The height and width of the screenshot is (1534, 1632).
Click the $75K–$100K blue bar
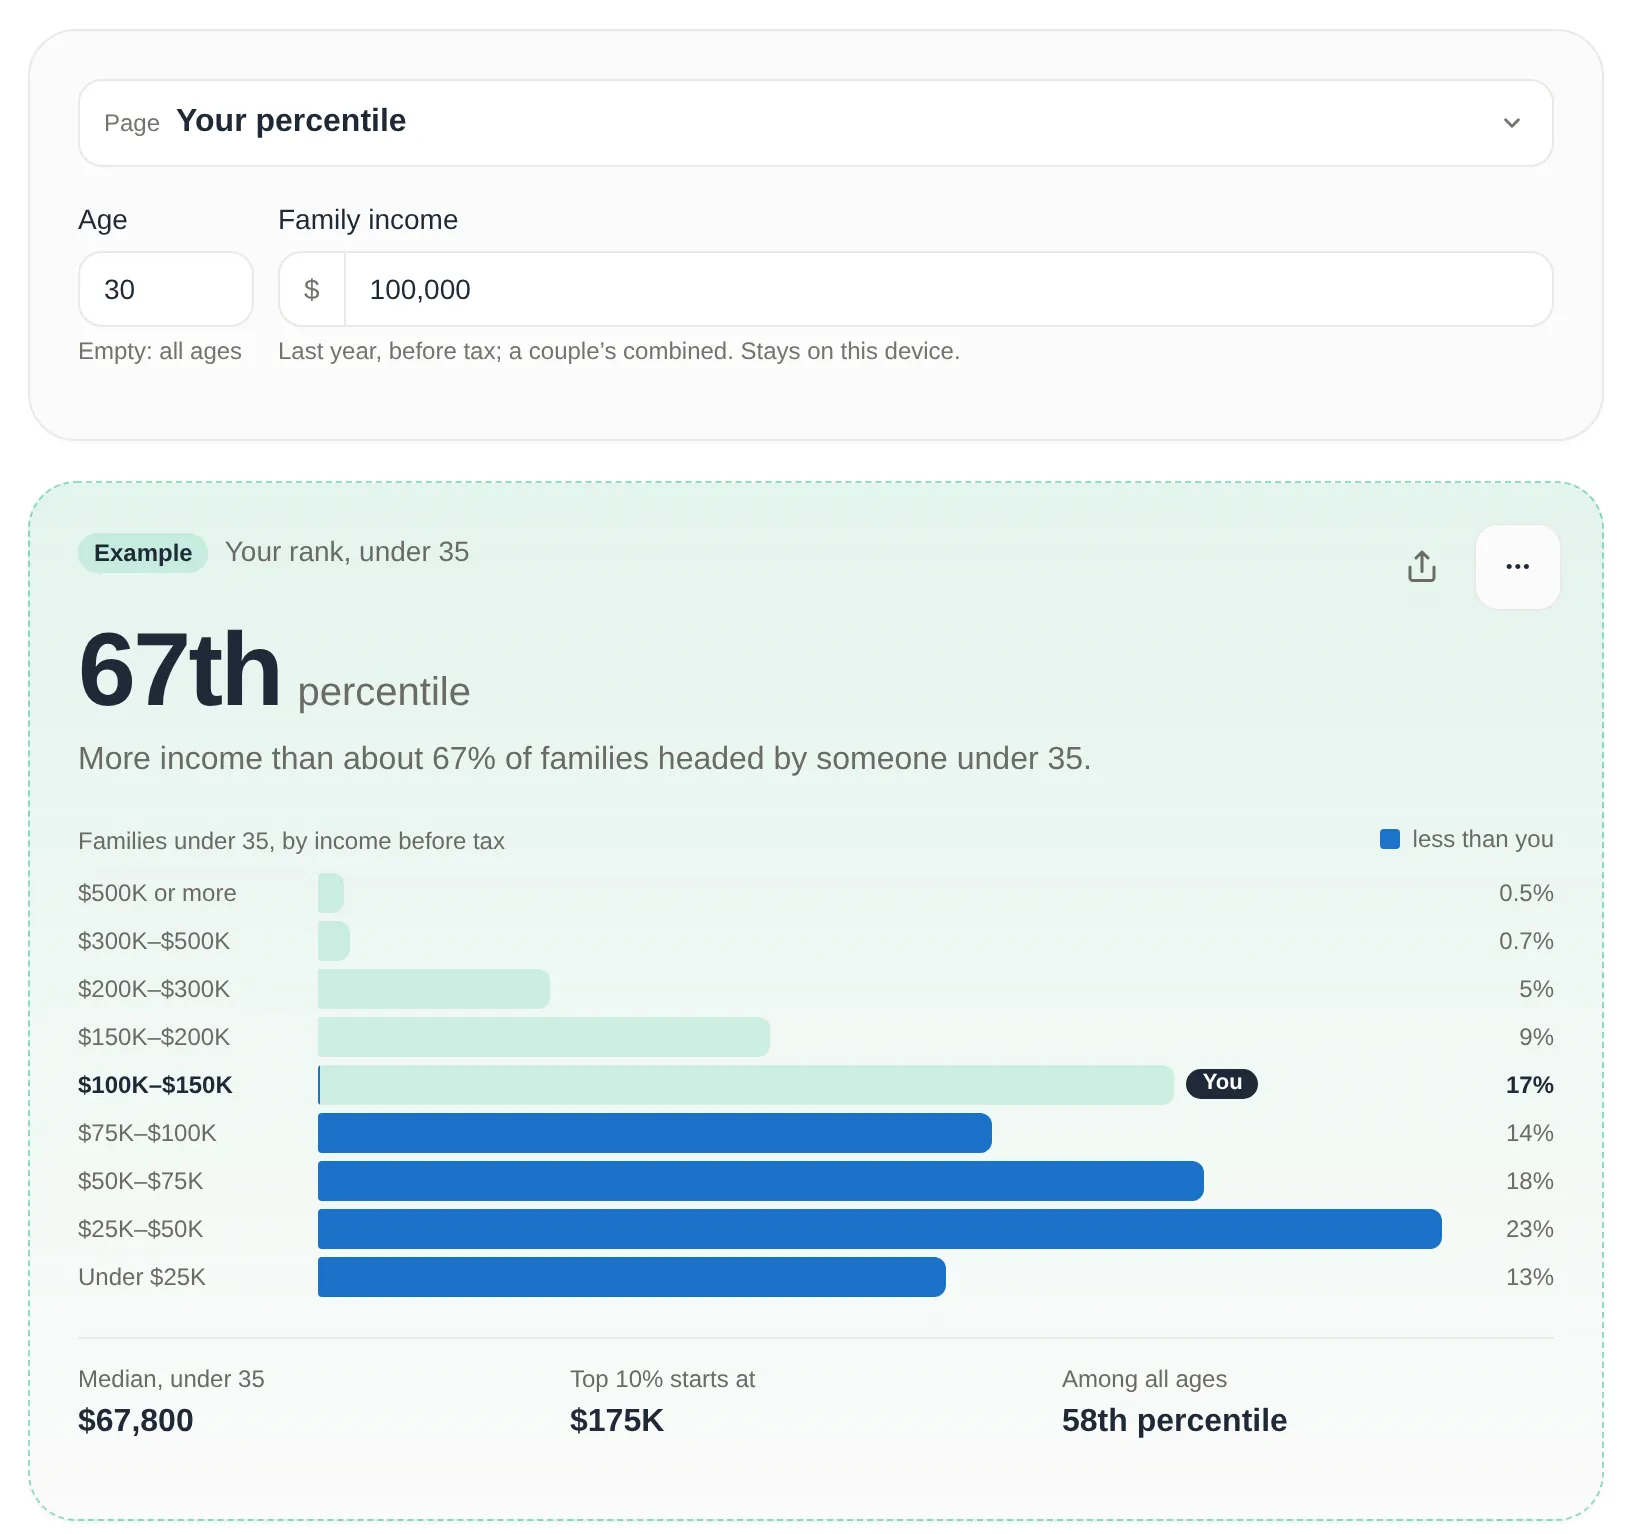[x=654, y=1133]
